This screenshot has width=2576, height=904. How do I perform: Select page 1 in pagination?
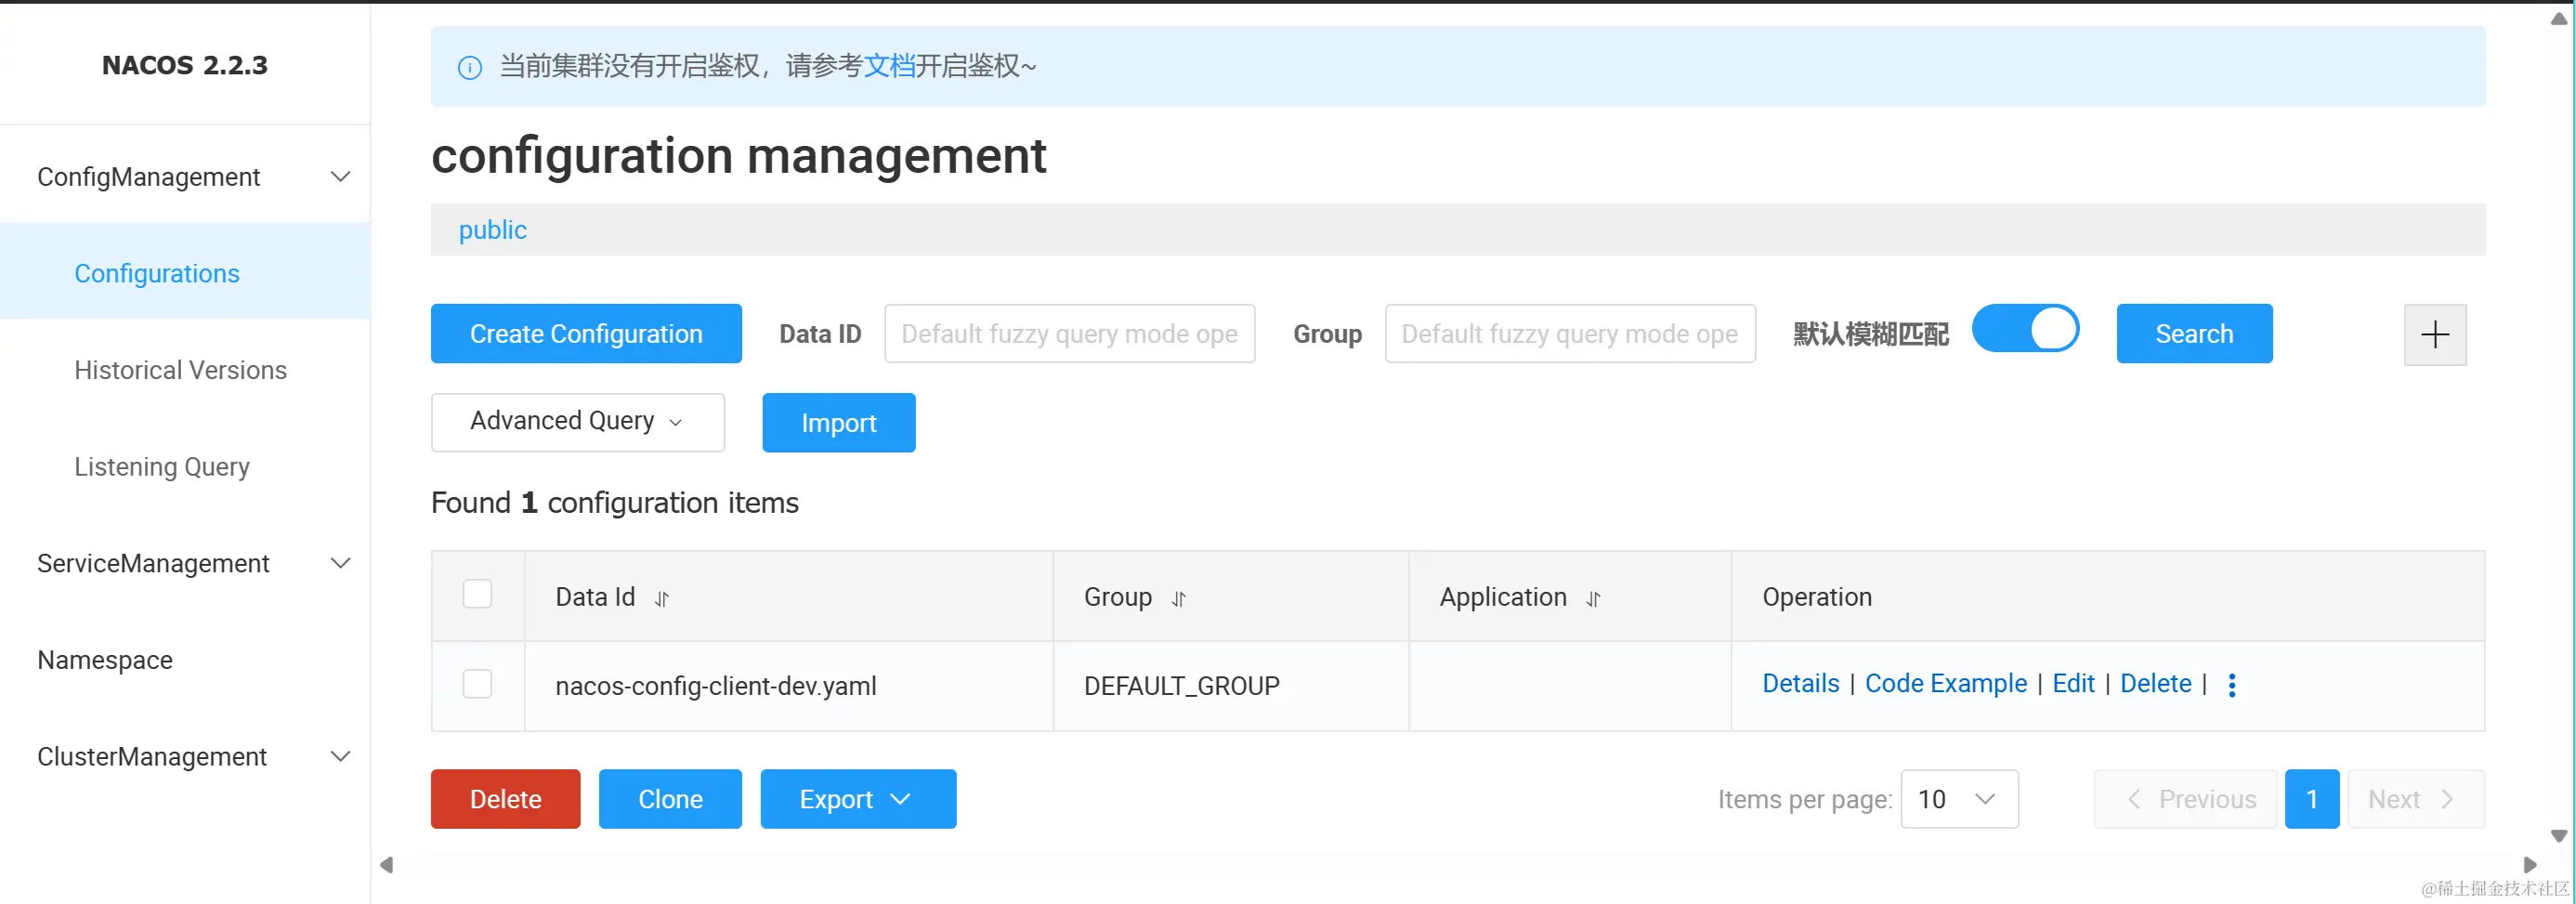coord(2312,799)
